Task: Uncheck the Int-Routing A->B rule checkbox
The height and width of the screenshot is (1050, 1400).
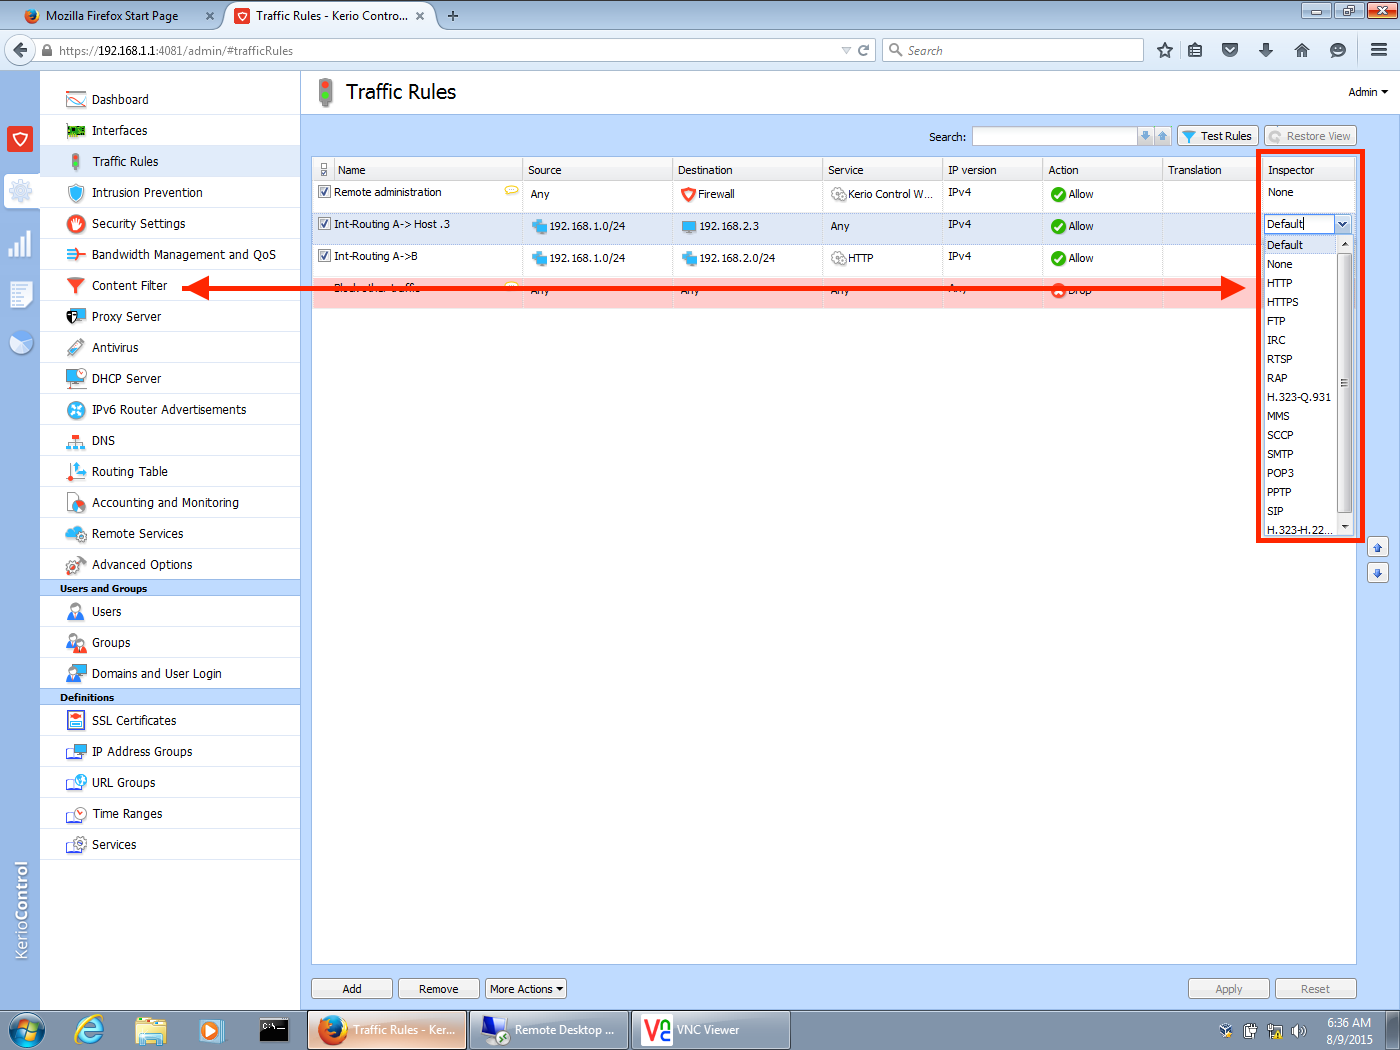Action: [x=324, y=256]
